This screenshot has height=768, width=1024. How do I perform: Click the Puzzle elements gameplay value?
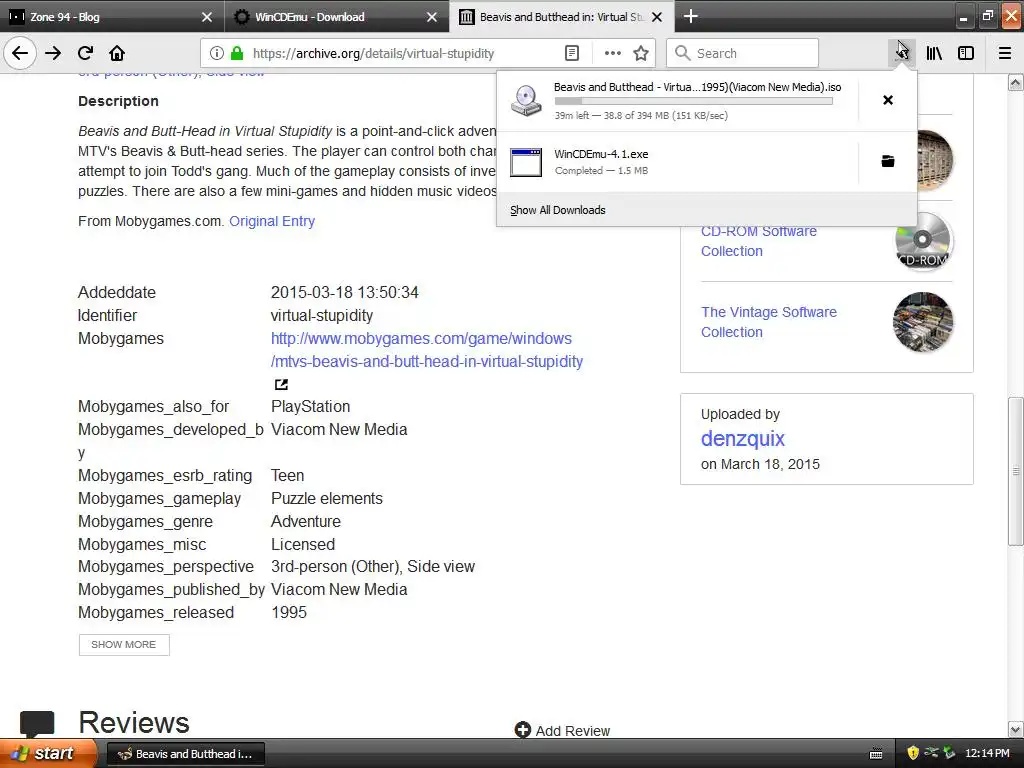[x=327, y=498]
